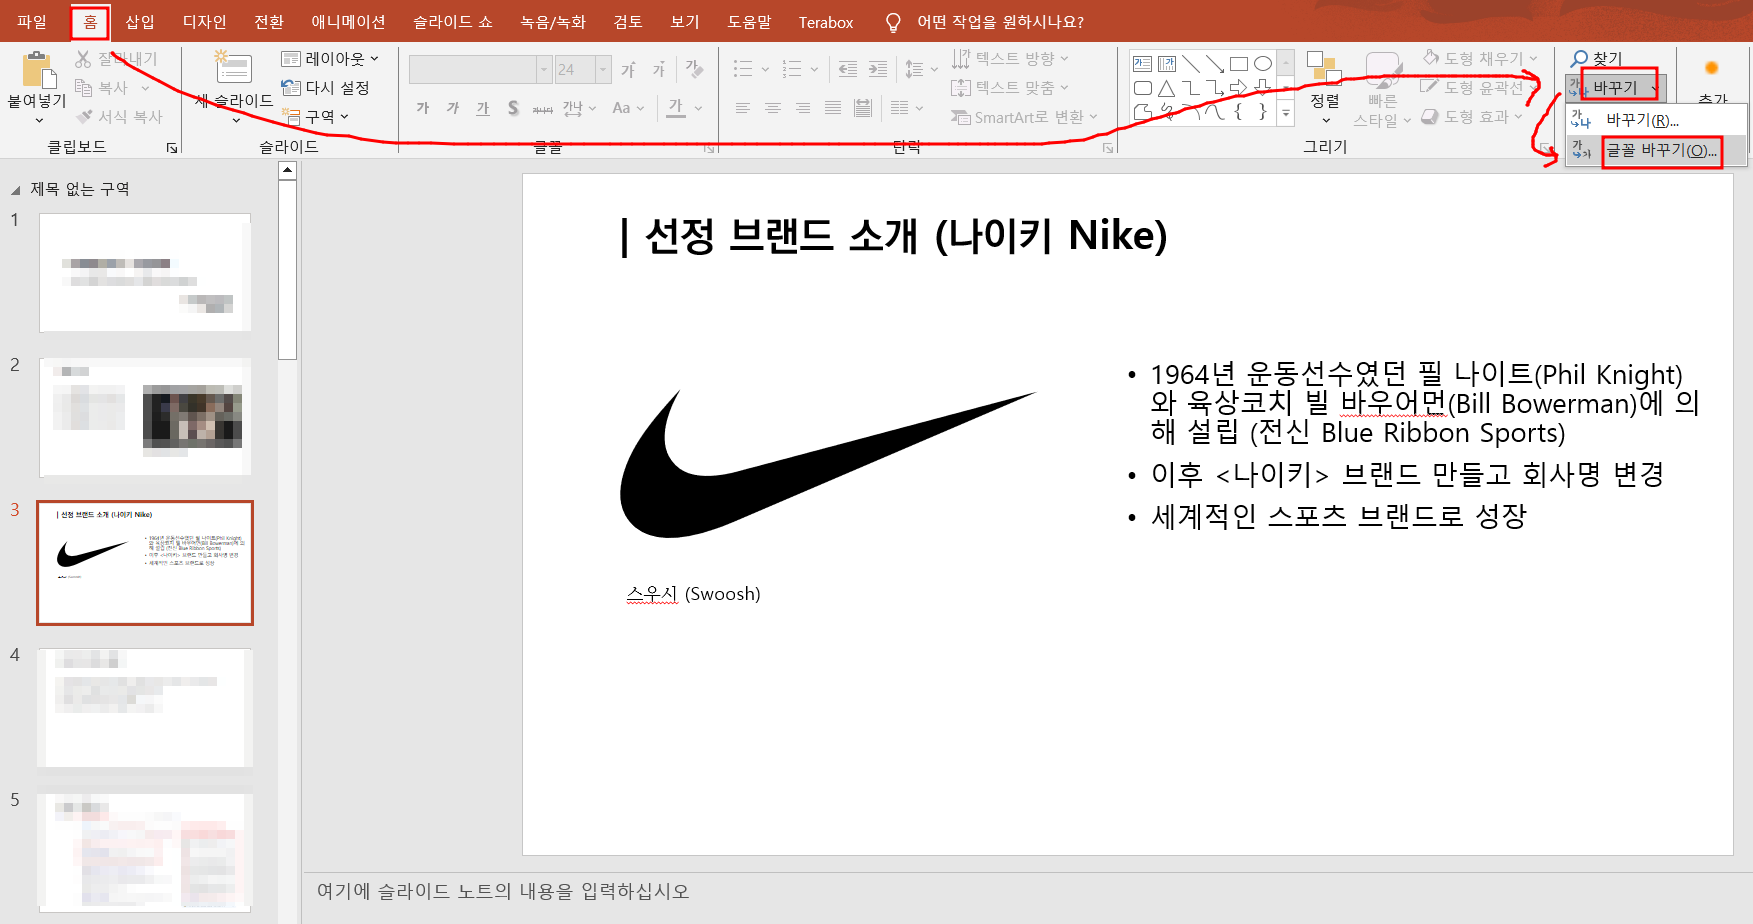Align paragraph text left
Image resolution: width=1753 pixels, height=924 pixels.
click(x=743, y=108)
